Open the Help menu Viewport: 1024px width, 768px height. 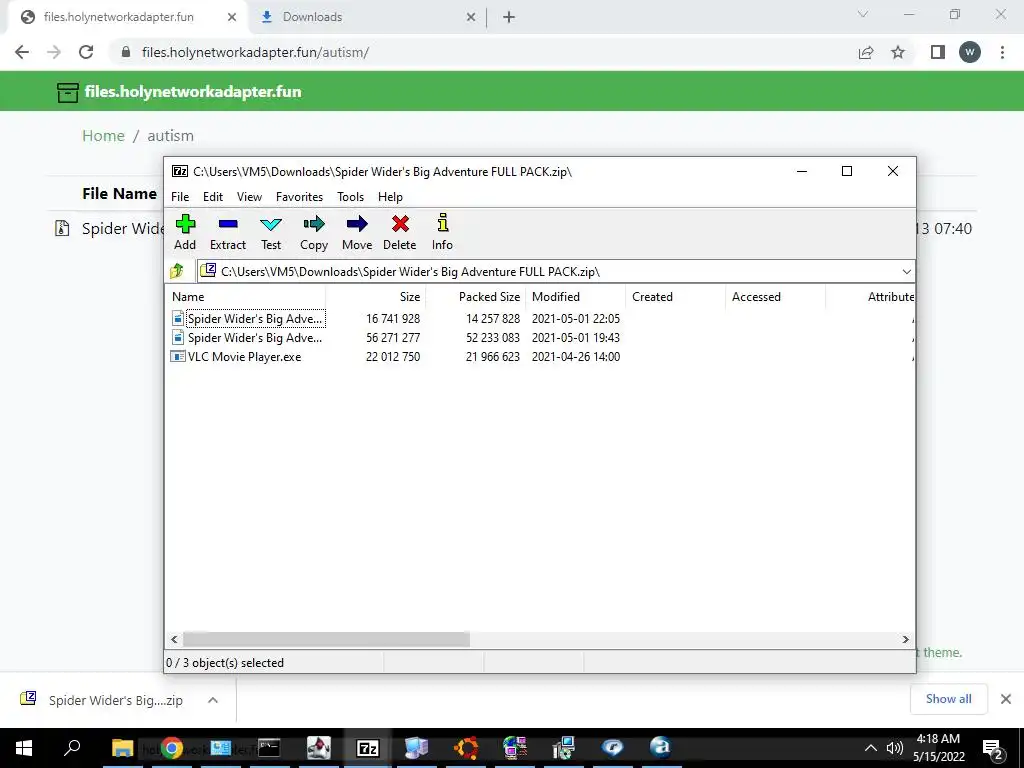click(x=391, y=197)
